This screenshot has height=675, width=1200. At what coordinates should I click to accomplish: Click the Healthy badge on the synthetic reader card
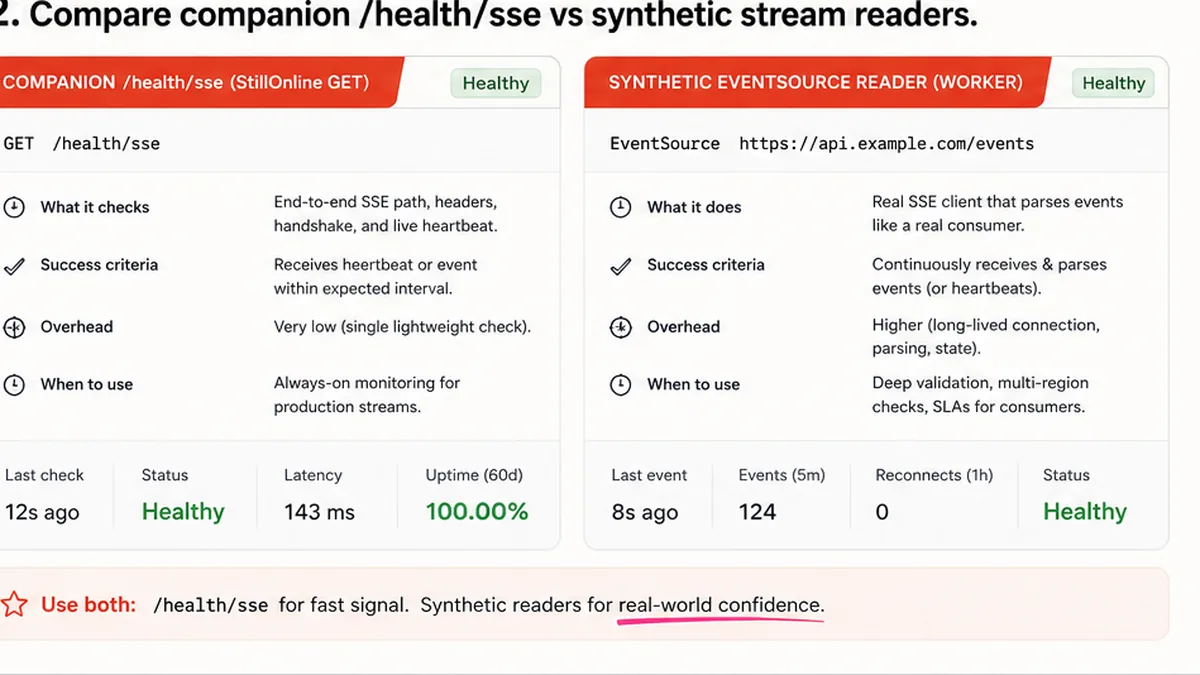[1113, 83]
